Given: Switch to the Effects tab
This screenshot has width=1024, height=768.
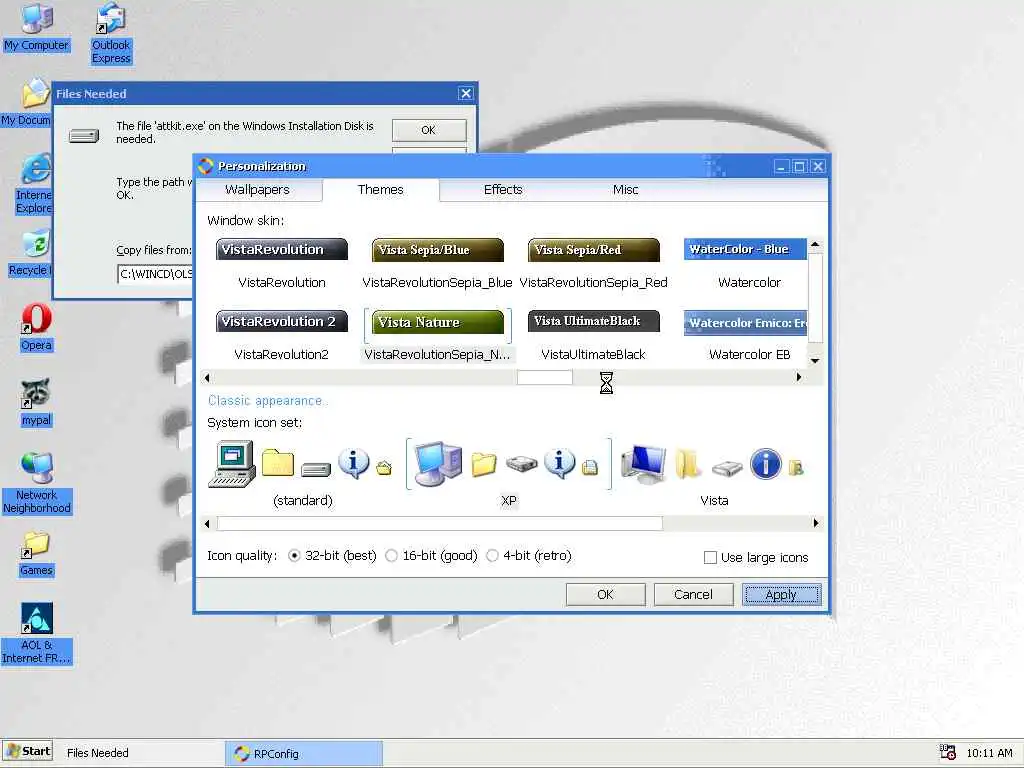Looking at the screenshot, I should click(503, 190).
